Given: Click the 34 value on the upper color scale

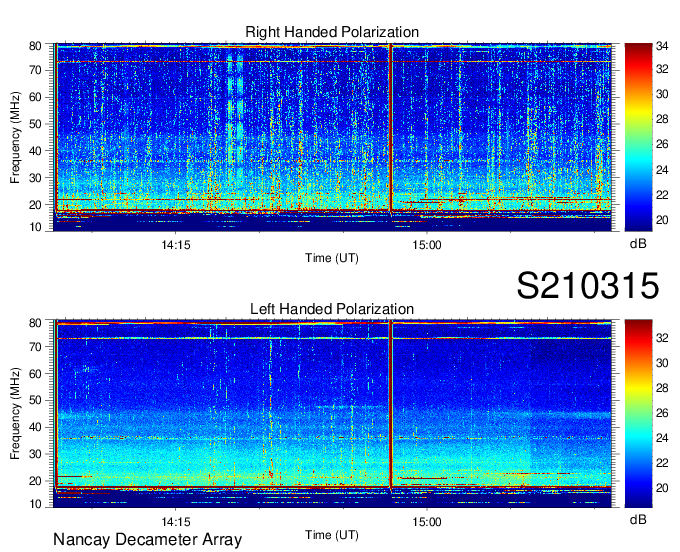Looking at the screenshot, I should click(x=662, y=46).
